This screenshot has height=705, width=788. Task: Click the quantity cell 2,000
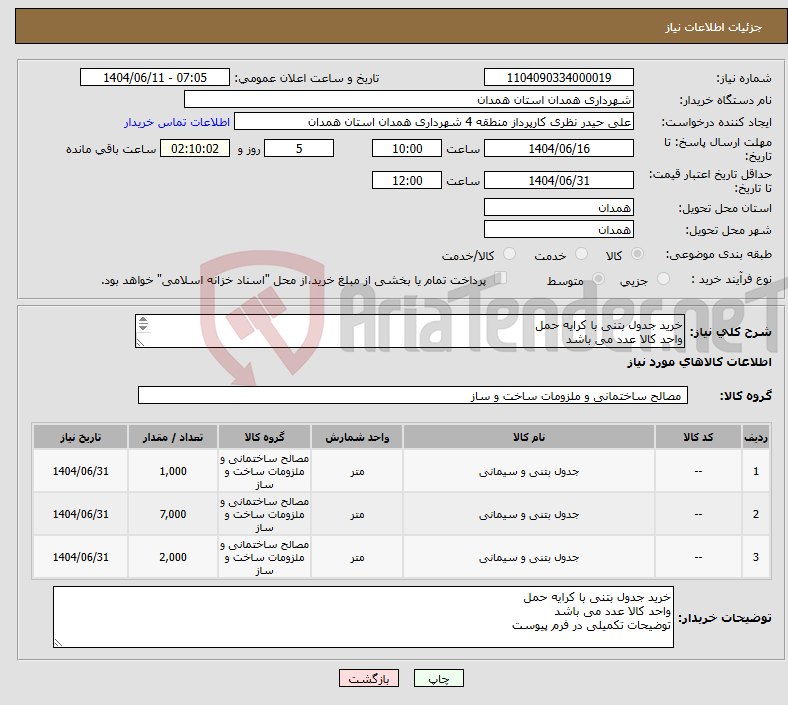(173, 557)
